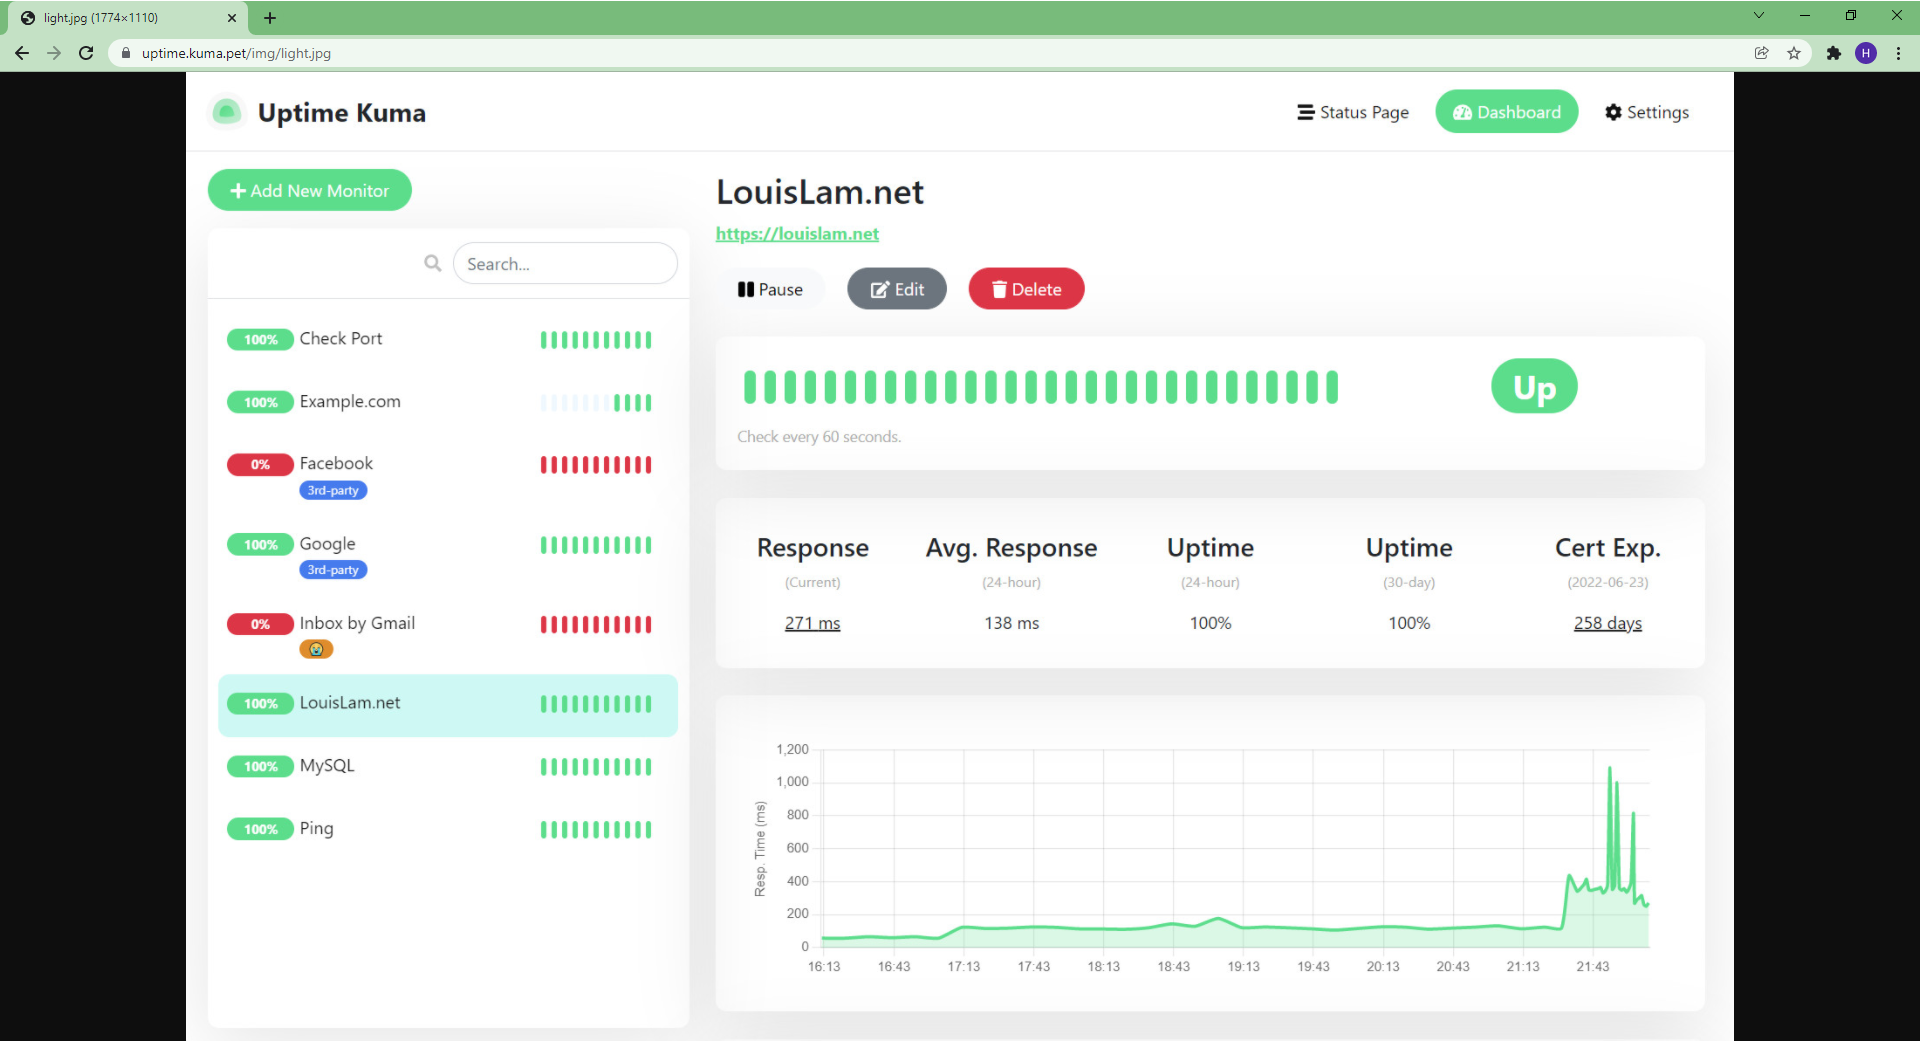This screenshot has width=1920, height=1041.
Task: Select the Check Port monitor
Action: pyautogui.click(x=448, y=339)
